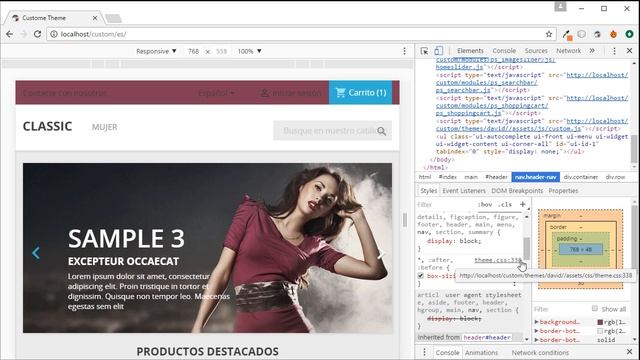
Task: Show more DevTools tabs with the chevron
Action: (592, 51)
